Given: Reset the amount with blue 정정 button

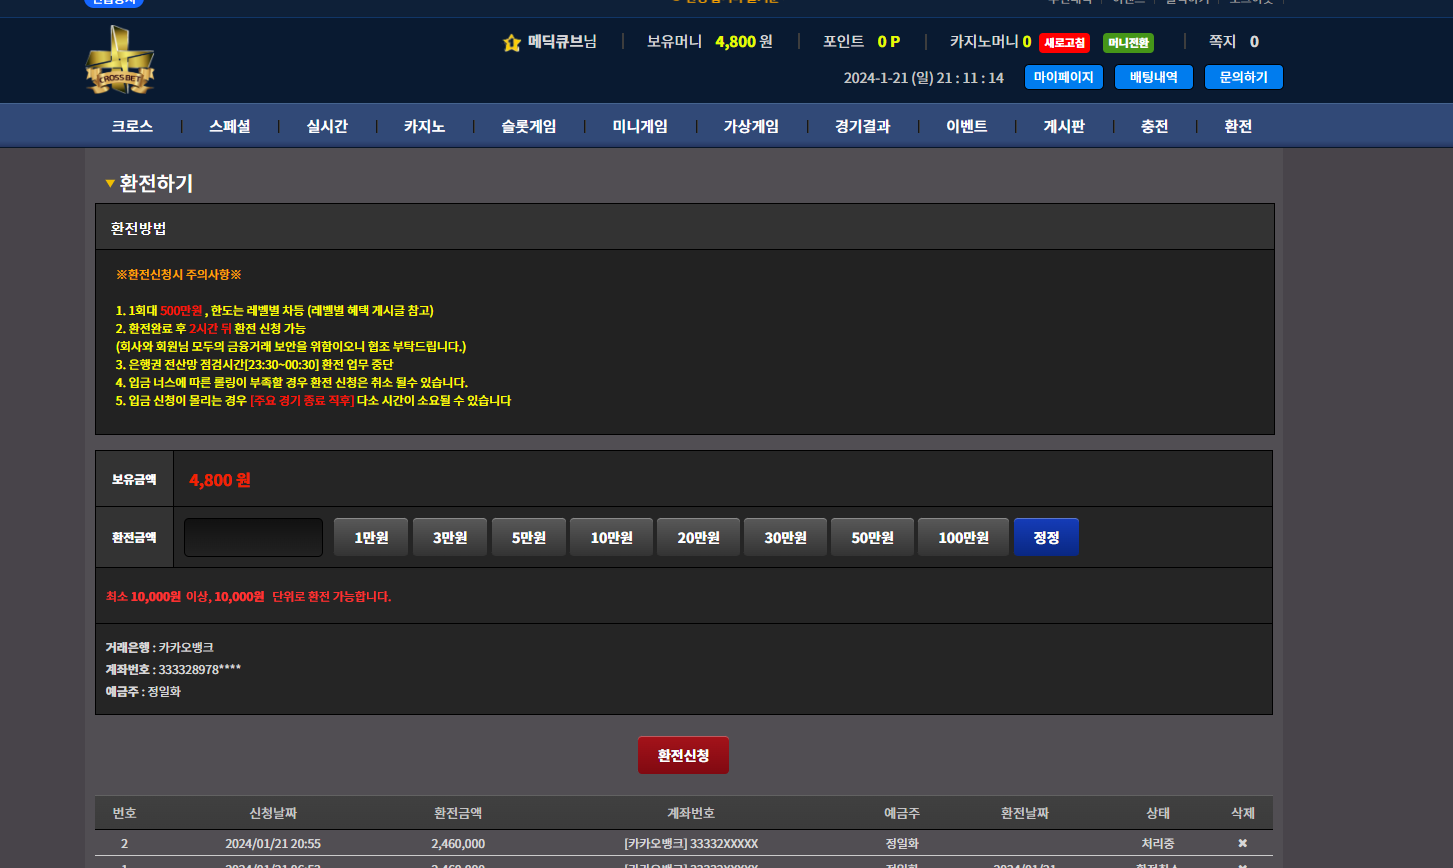Looking at the screenshot, I should click(x=1046, y=537).
